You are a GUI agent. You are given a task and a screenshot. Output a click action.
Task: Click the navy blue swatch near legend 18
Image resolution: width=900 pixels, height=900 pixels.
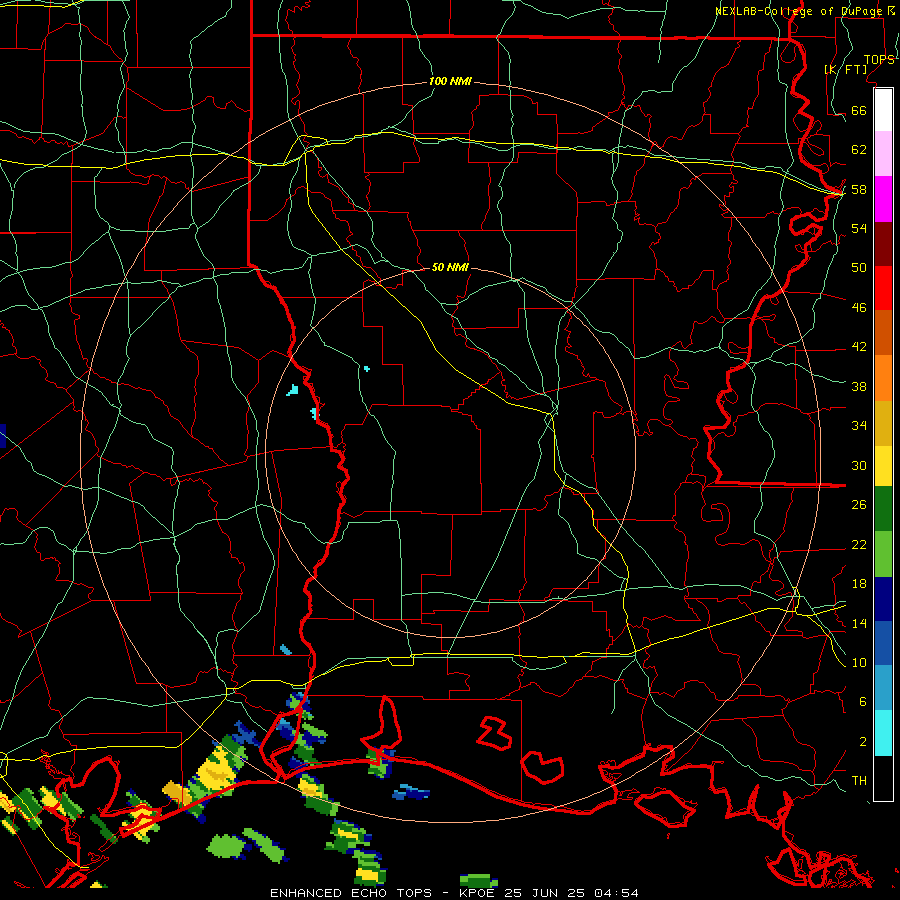click(x=883, y=599)
